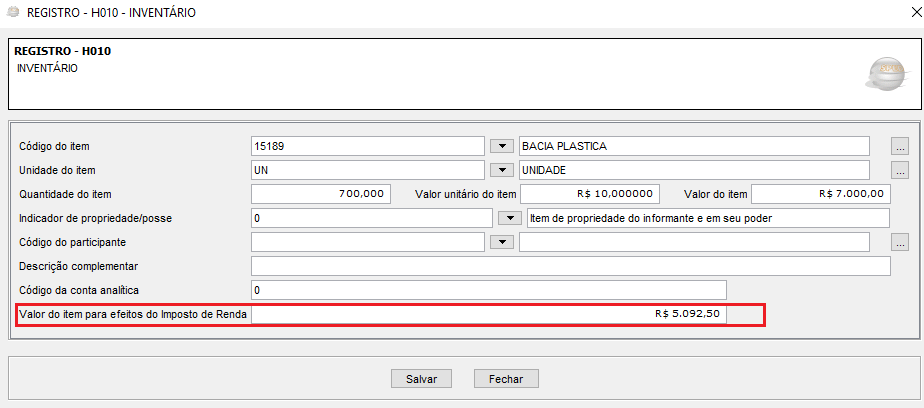The image size is (924, 408).
Task: Click the Fechar button
Action: (x=506, y=379)
